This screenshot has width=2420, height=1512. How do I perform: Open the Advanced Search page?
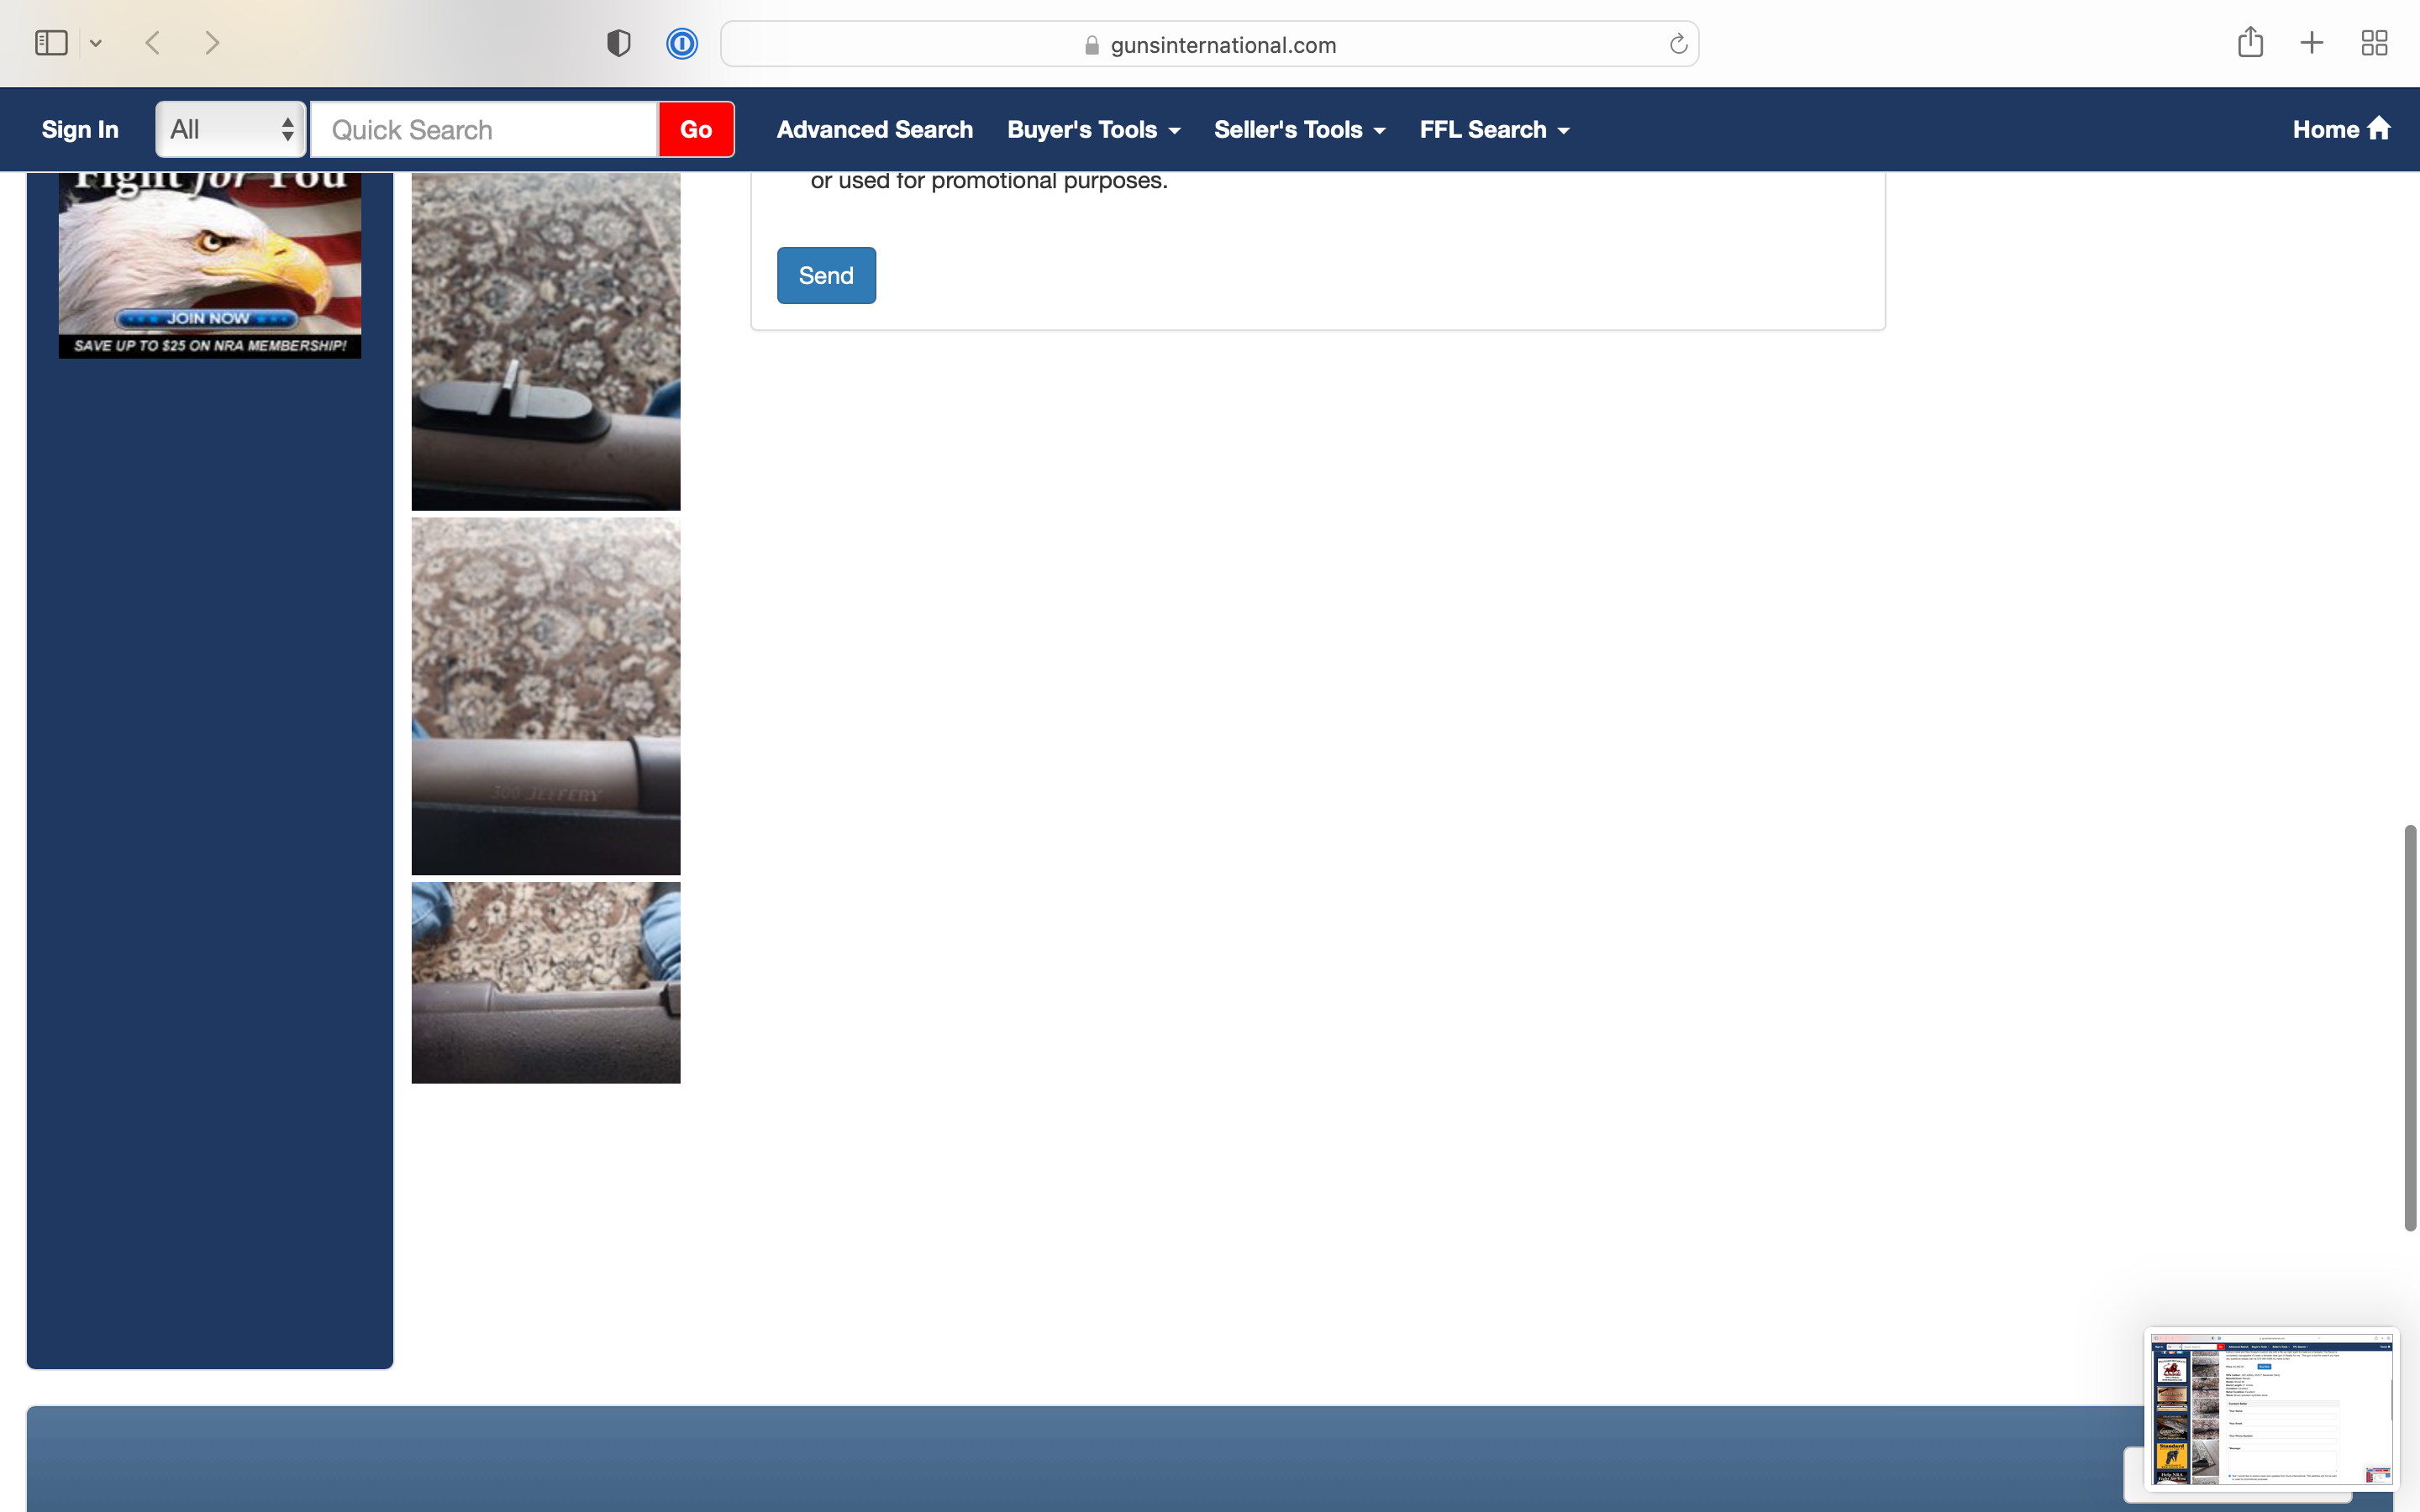pos(874,130)
